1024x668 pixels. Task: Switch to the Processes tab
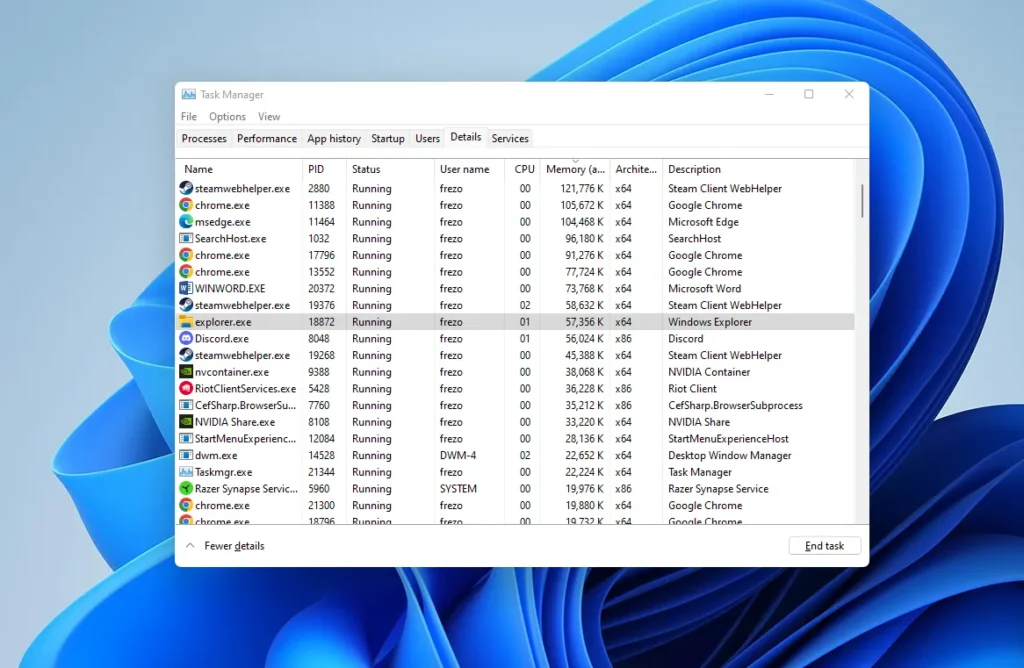[204, 138]
